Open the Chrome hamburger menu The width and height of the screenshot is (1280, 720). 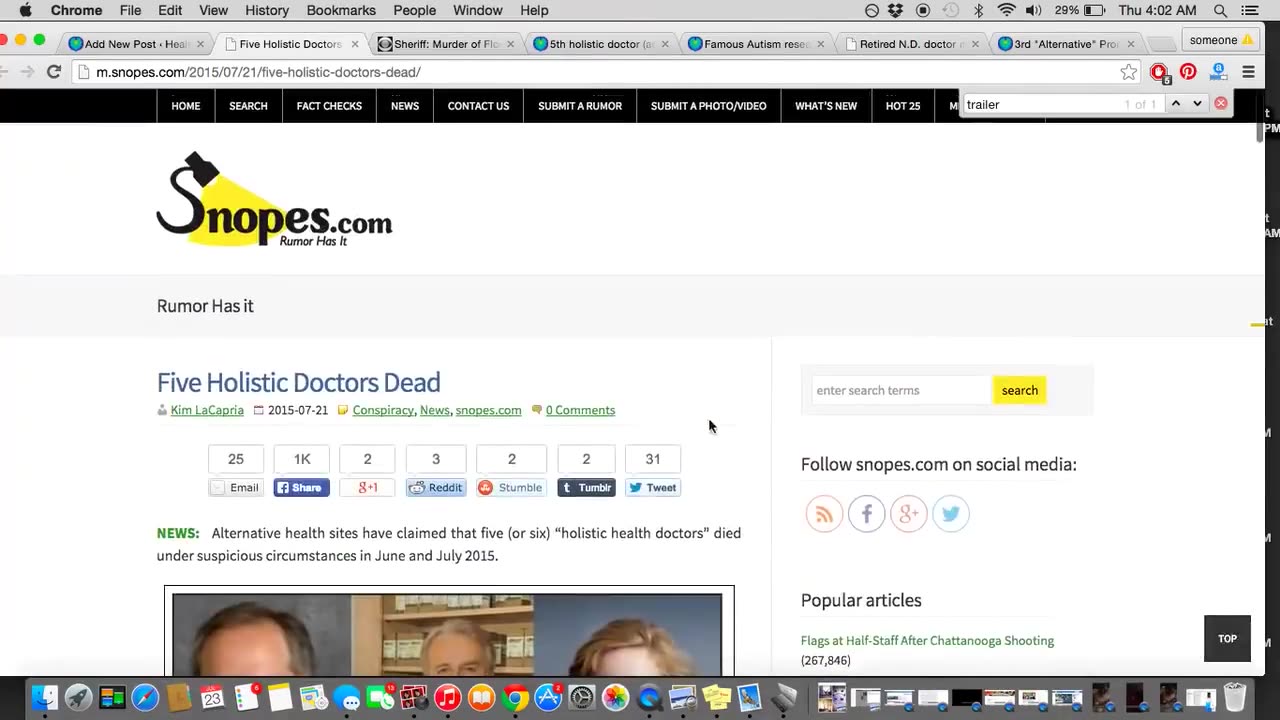[1248, 72]
